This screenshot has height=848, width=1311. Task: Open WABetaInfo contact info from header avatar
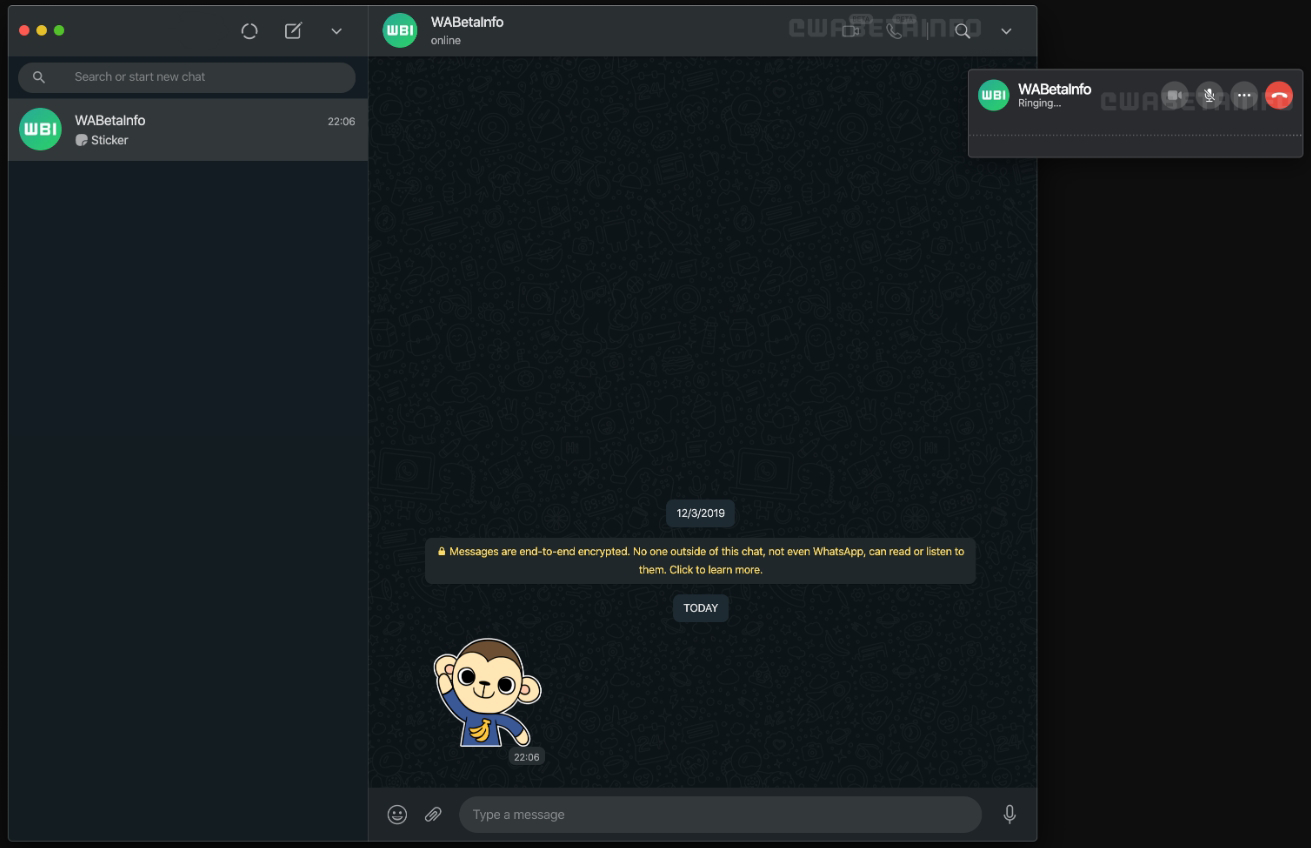pyautogui.click(x=400, y=31)
